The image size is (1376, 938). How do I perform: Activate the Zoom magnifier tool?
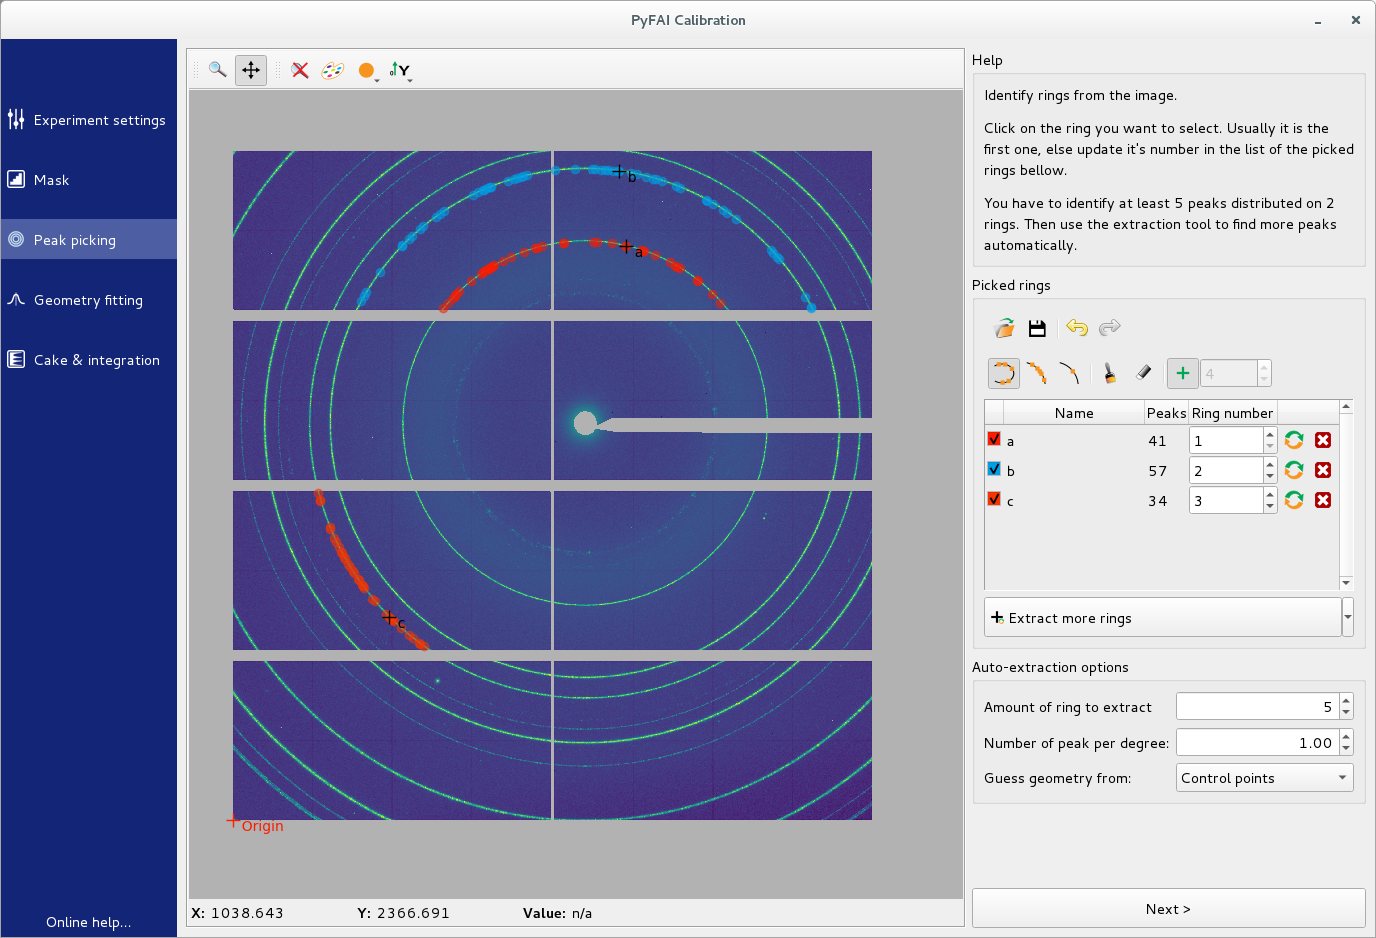217,70
